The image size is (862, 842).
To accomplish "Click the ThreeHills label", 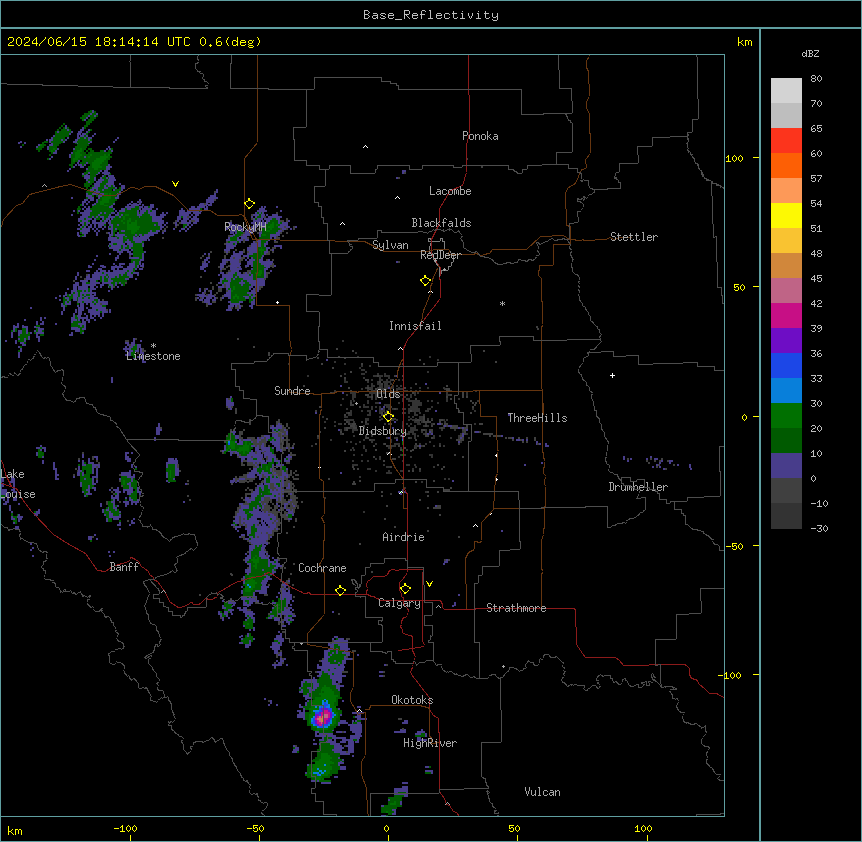I will pos(537,418).
